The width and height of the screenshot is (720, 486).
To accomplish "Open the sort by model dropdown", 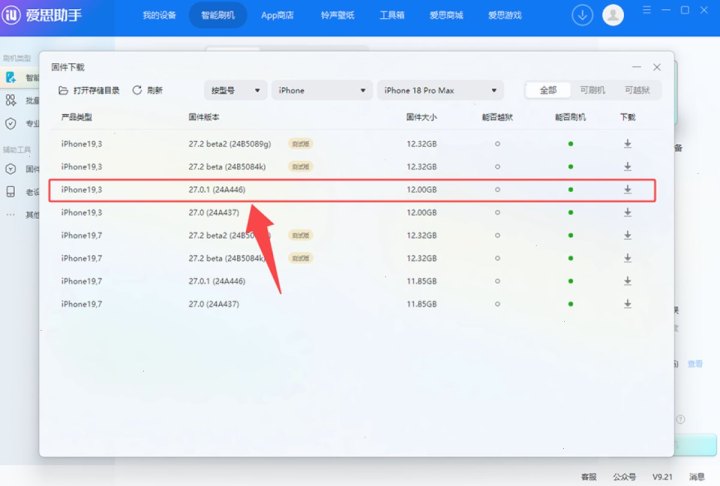I will [x=236, y=90].
